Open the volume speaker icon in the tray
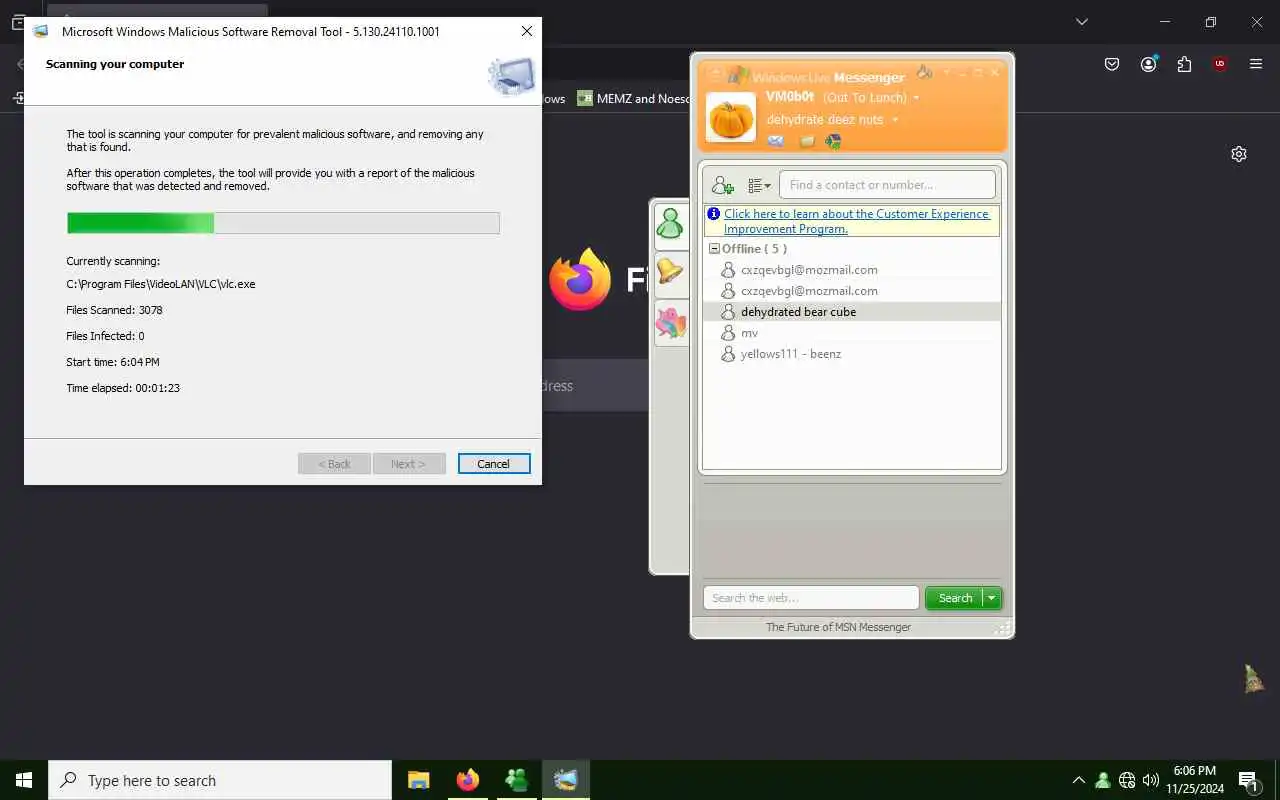 pyautogui.click(x=1151, y=780)
